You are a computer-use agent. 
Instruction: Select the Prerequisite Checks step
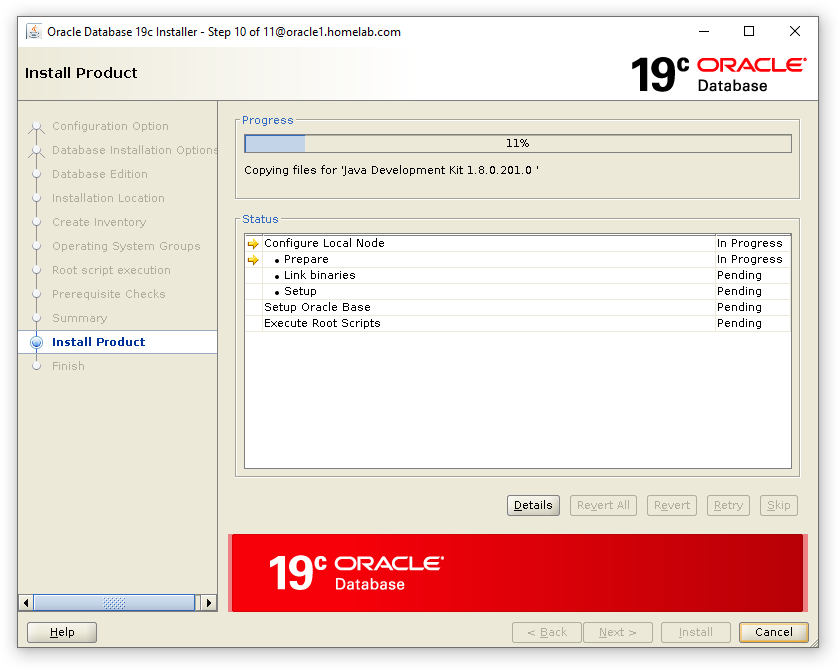point(108,294)
